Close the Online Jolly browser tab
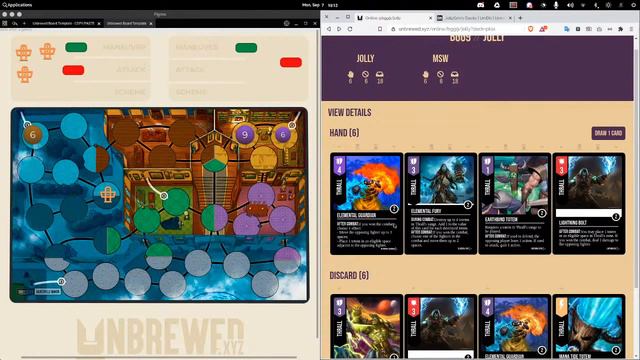The height and width of the screenshot is (360, 640). 430,18
